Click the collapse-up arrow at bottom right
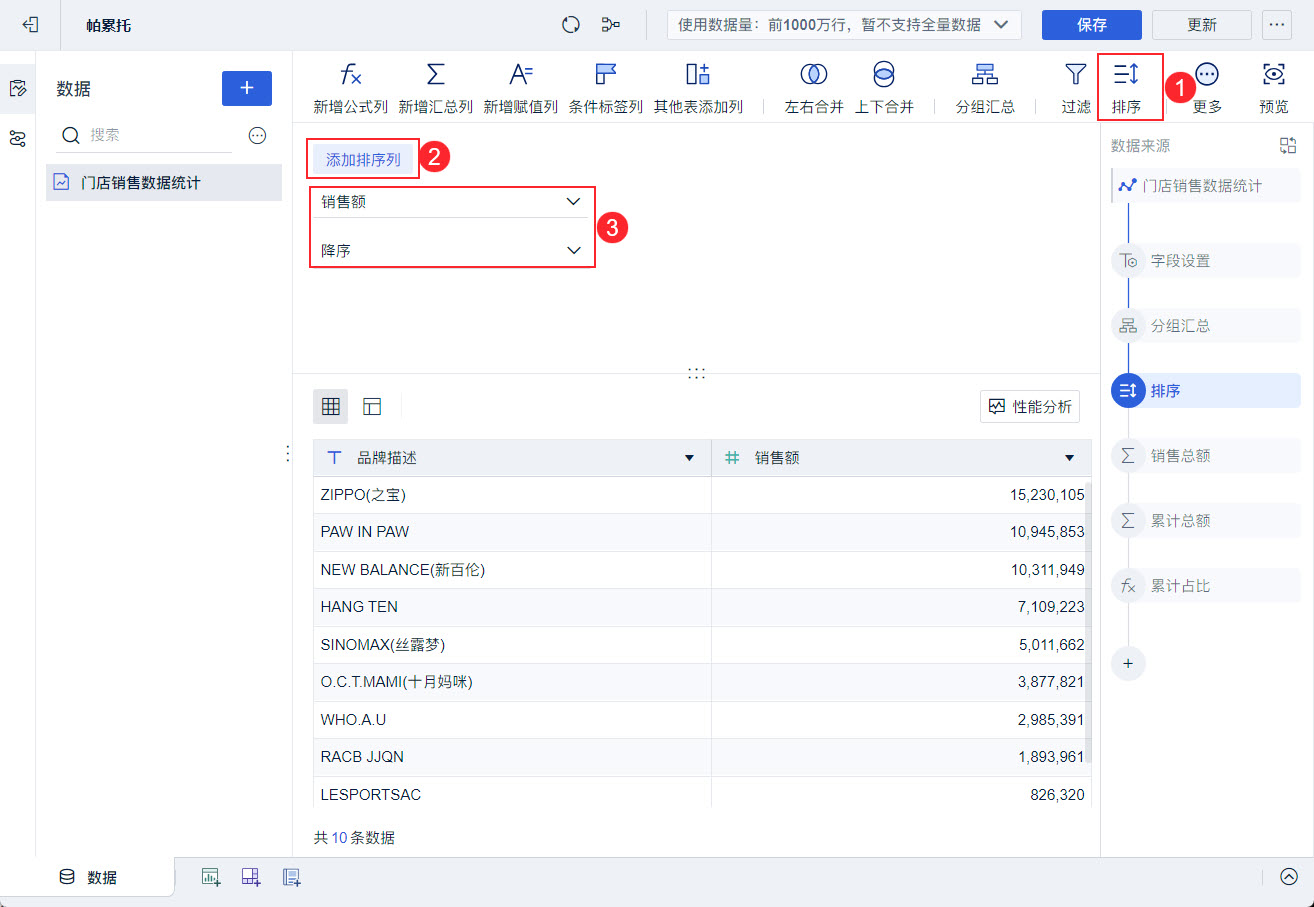Screen dimensions: 1314x907 click(x=1288, y=877)
